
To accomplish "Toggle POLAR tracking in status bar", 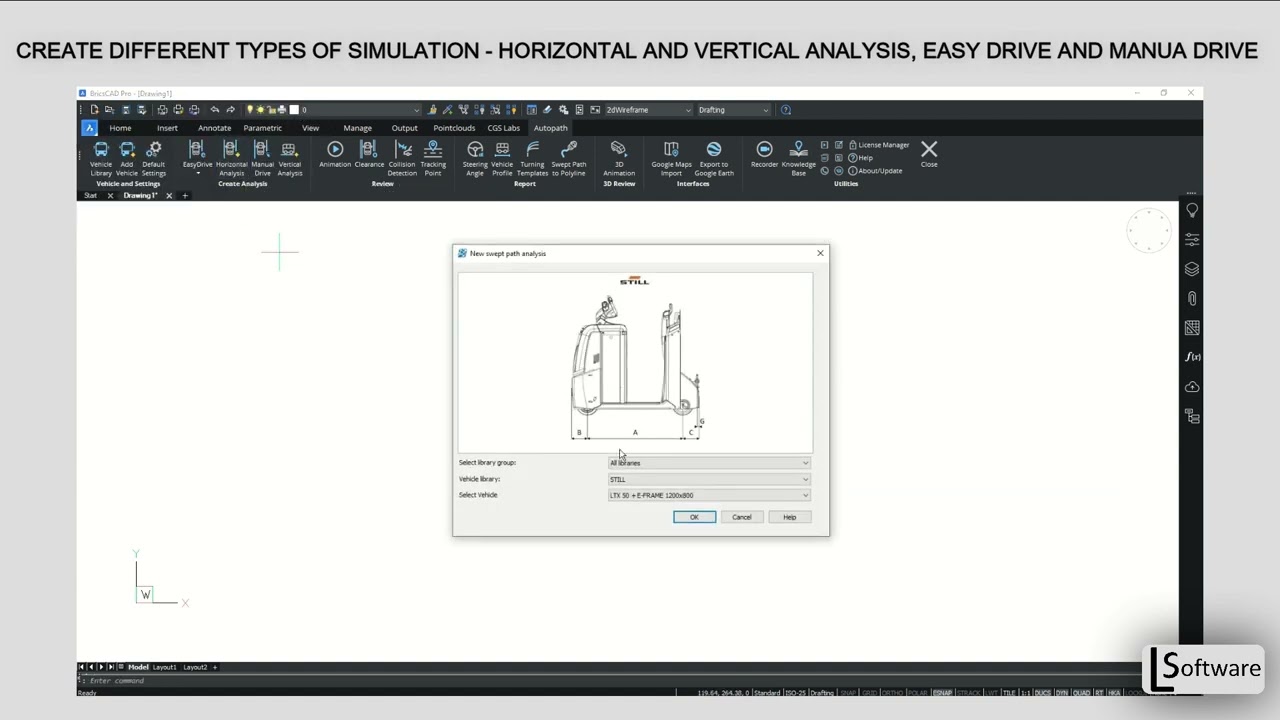I will coord(917,693).
